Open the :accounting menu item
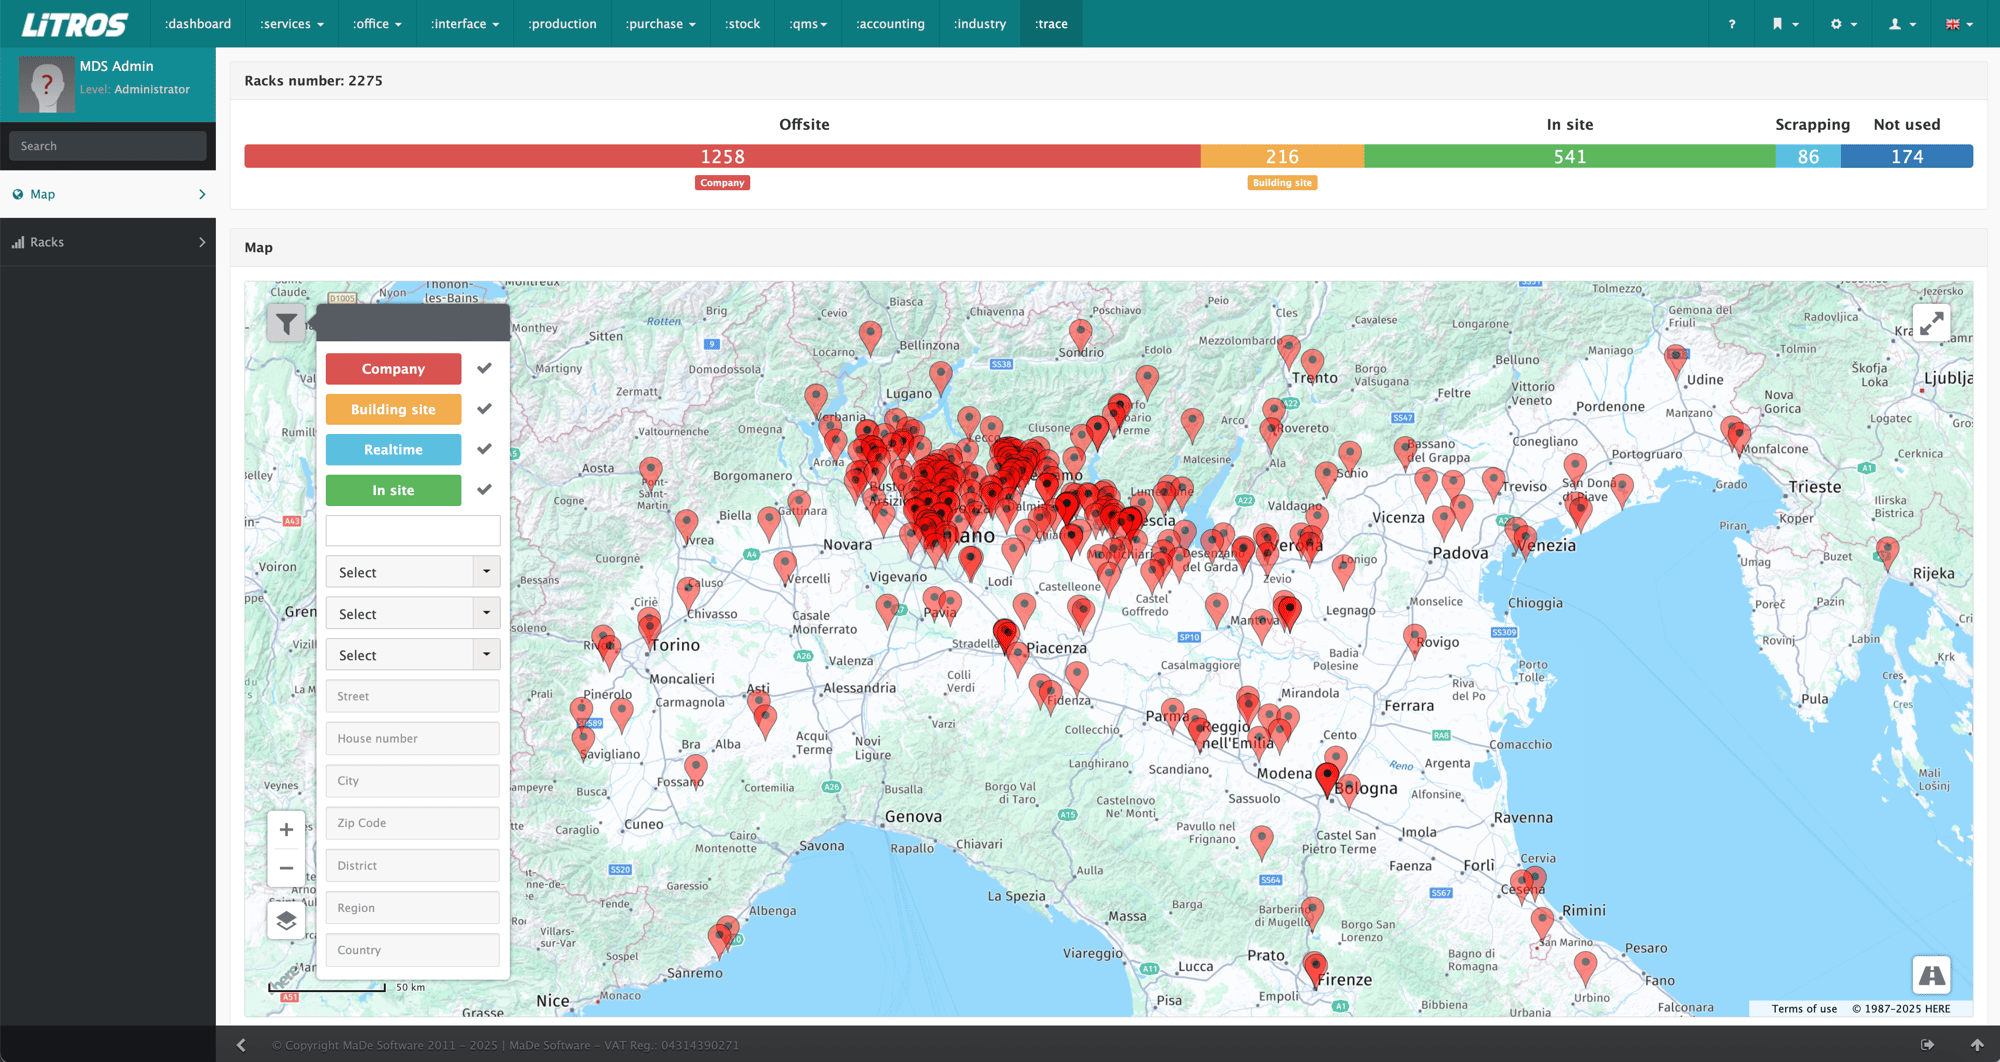 tap(890, 24)
